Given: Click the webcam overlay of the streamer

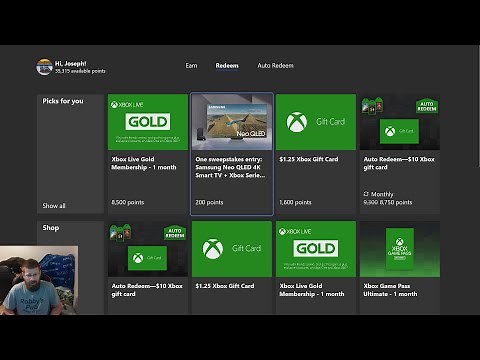Looking at the screenshot, I should (39, 280).
